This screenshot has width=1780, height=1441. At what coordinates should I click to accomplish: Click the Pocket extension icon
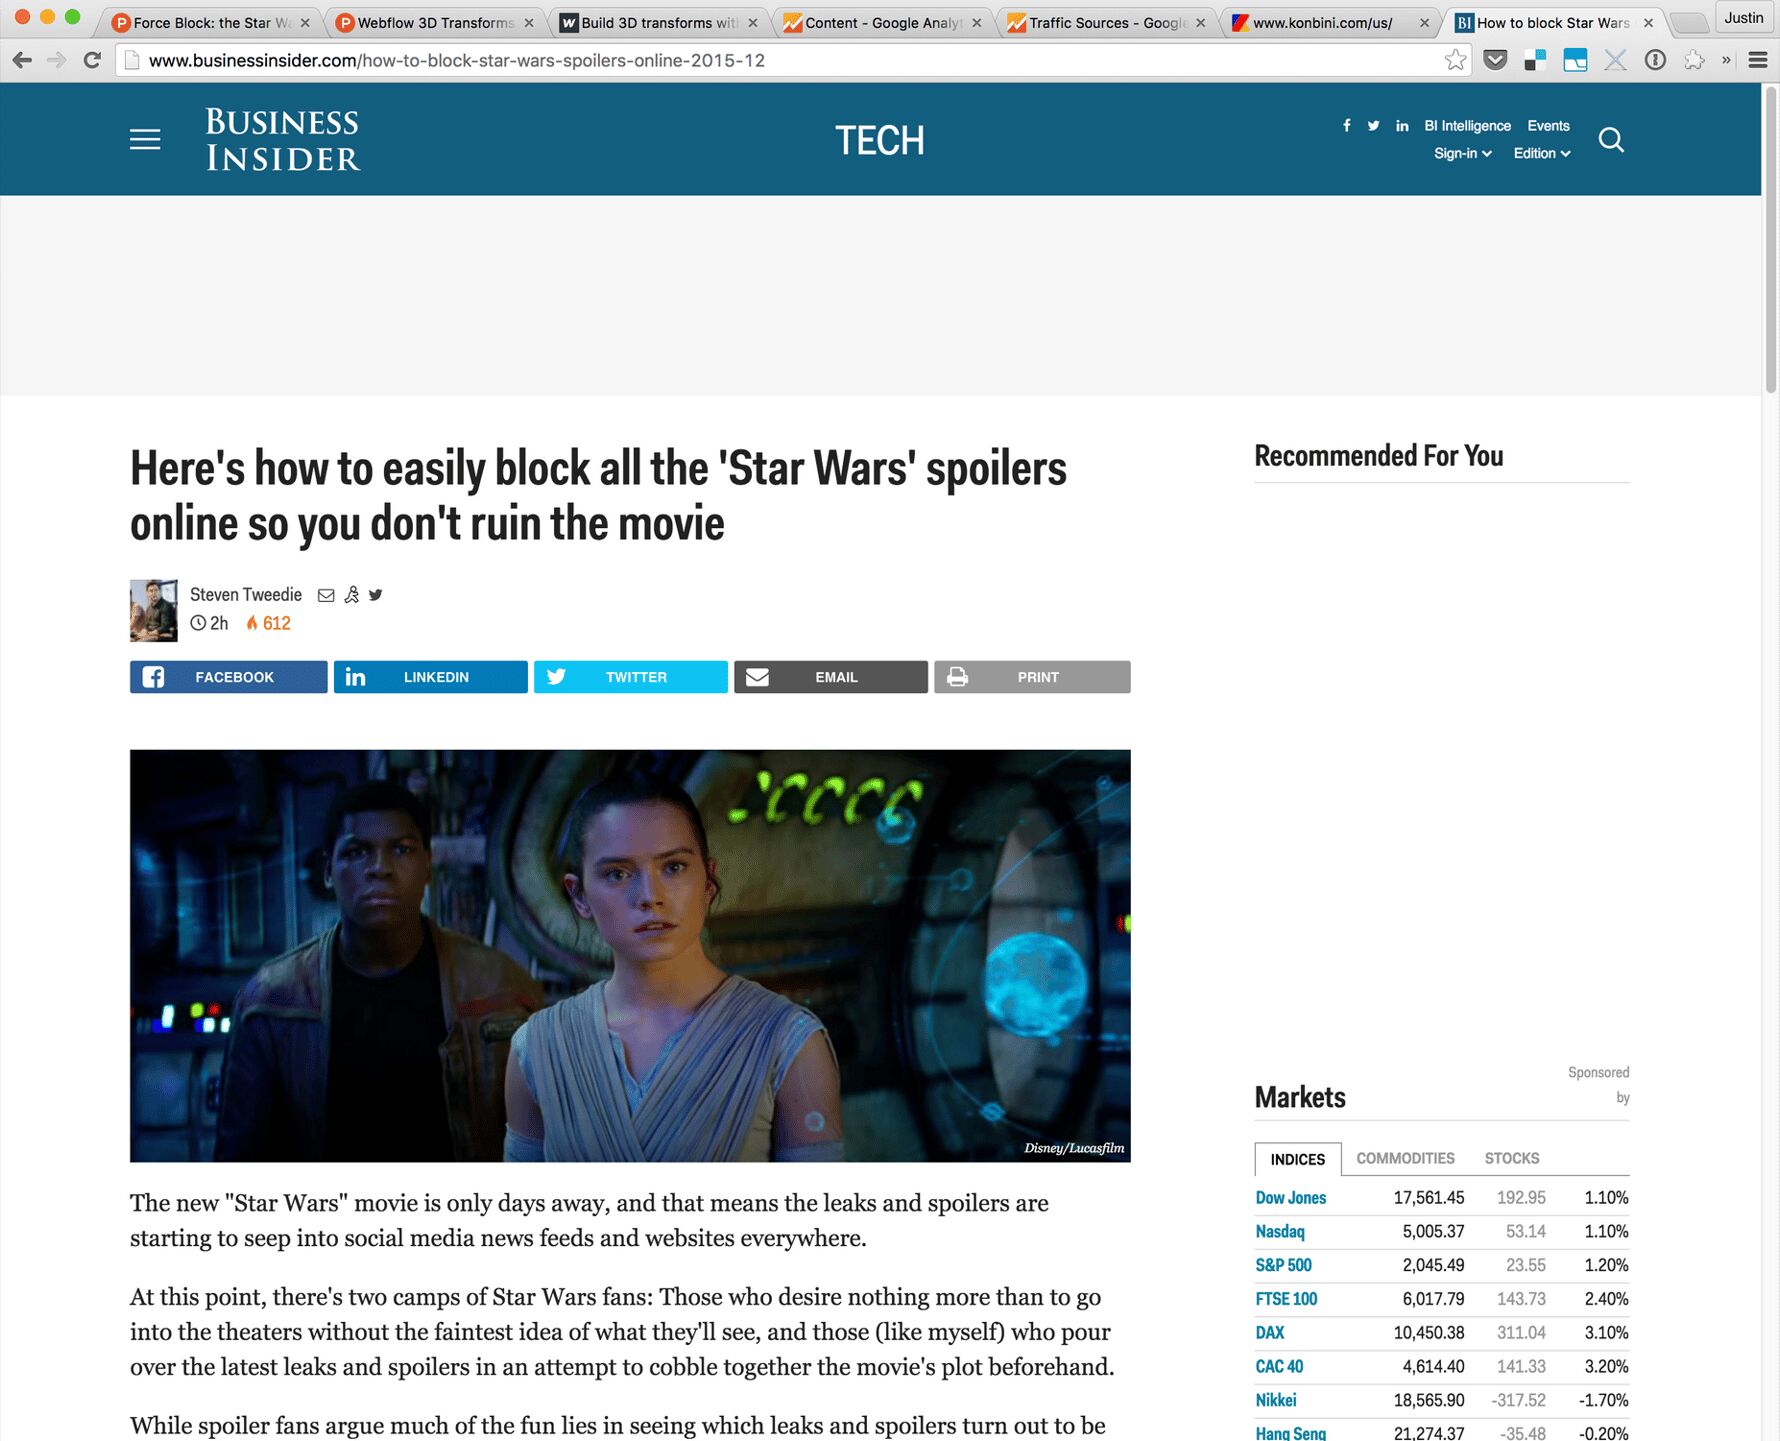[x=1495, y=60]
